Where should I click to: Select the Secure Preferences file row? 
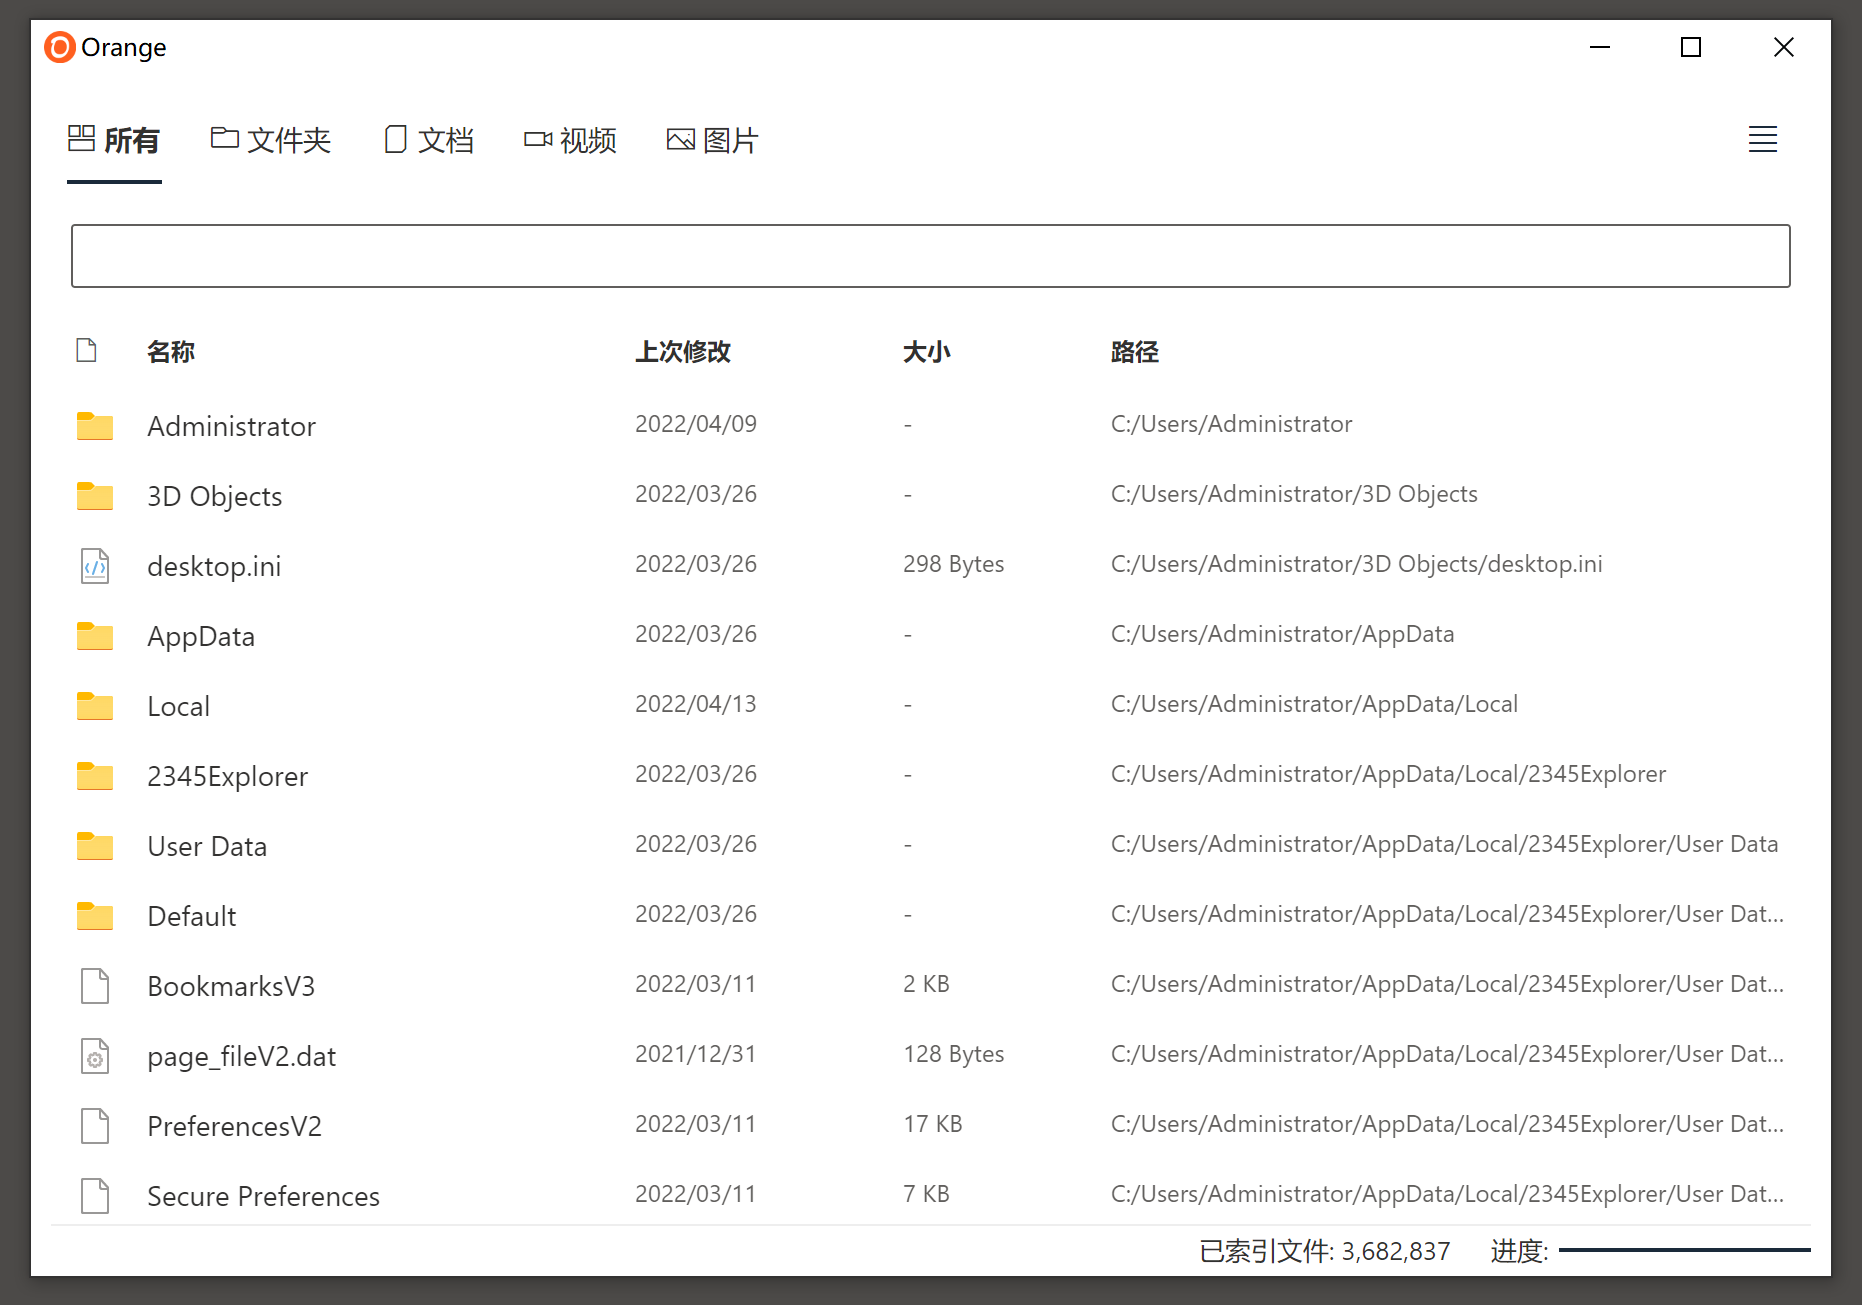(x=263, y=1195)
